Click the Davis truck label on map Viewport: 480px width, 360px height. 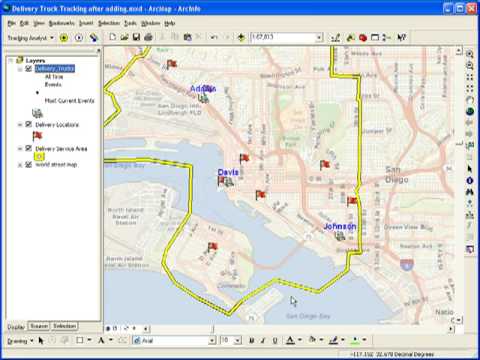228,172
